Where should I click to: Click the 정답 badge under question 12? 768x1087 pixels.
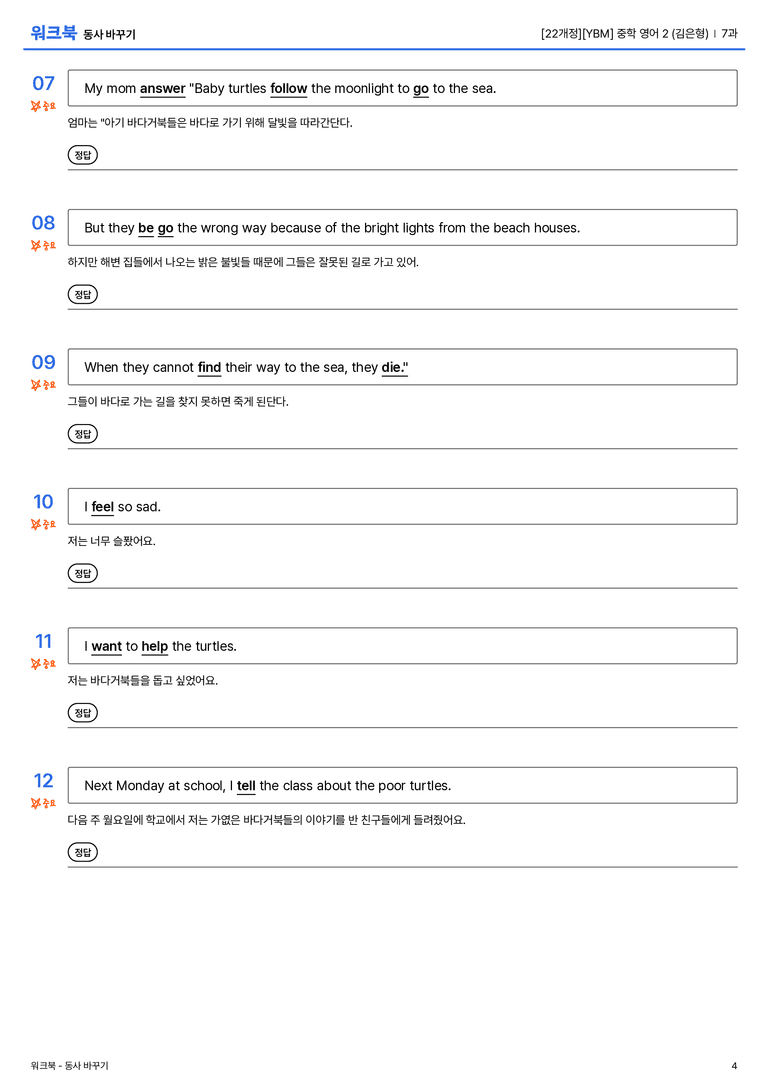coord(82,851)
